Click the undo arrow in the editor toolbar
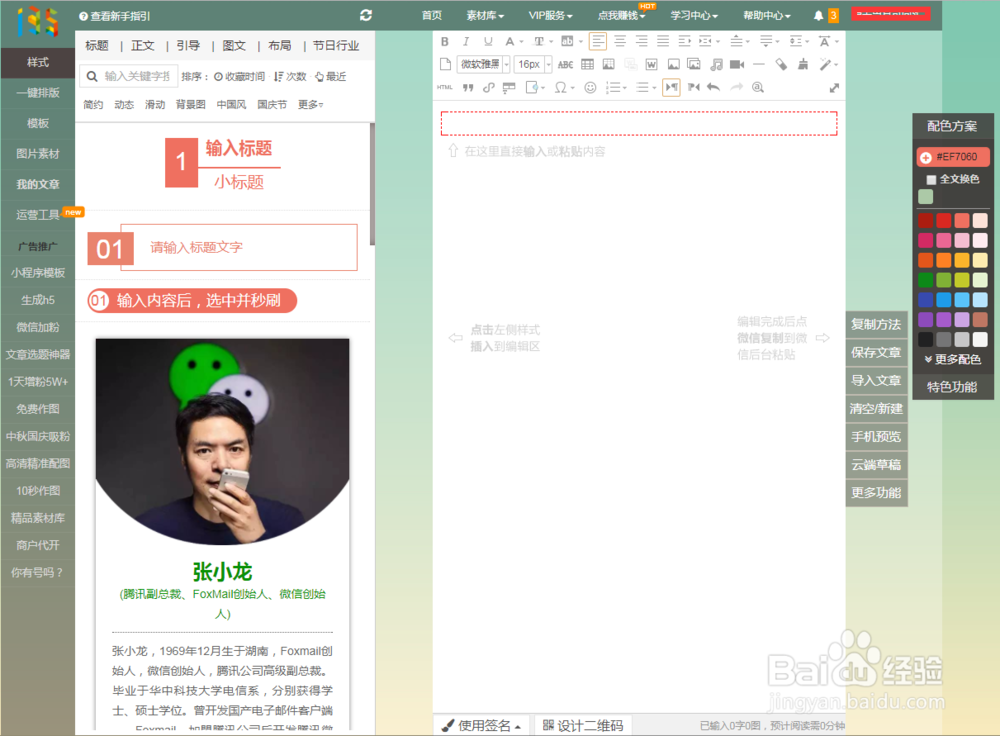1000x736 pixels. pyautogui.click(x=714, y=87)
